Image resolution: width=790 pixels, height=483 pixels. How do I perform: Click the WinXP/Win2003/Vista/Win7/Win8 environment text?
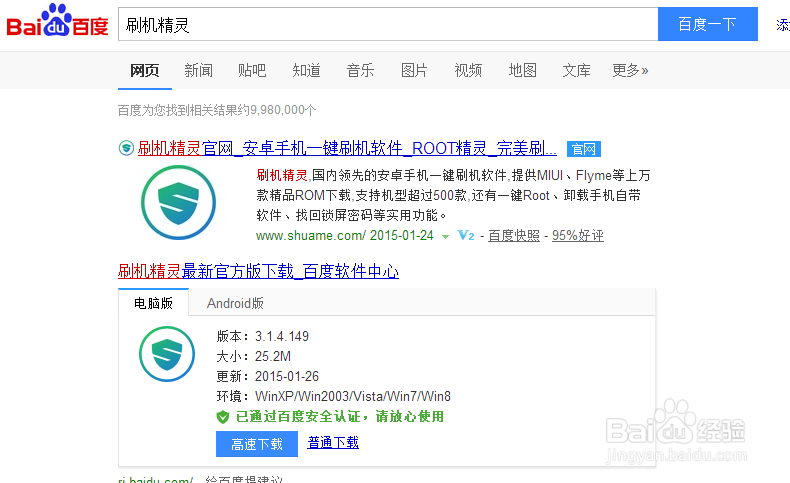pos(353,397)
